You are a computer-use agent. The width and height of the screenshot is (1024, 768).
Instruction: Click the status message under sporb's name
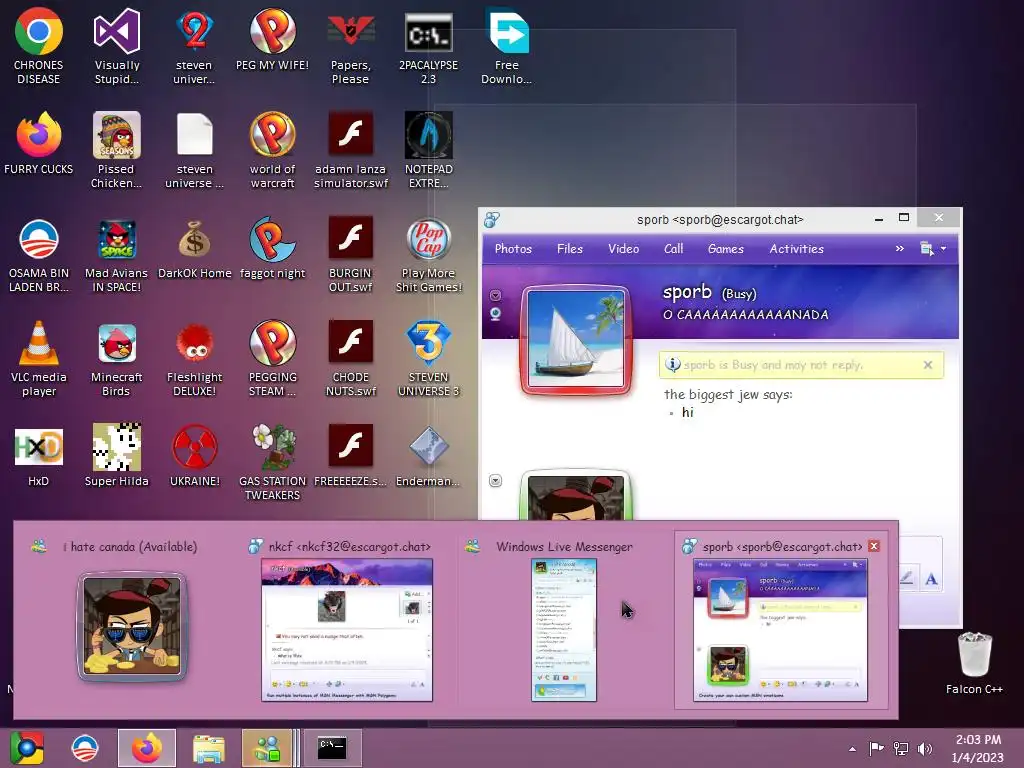click(x=746, y=315)
